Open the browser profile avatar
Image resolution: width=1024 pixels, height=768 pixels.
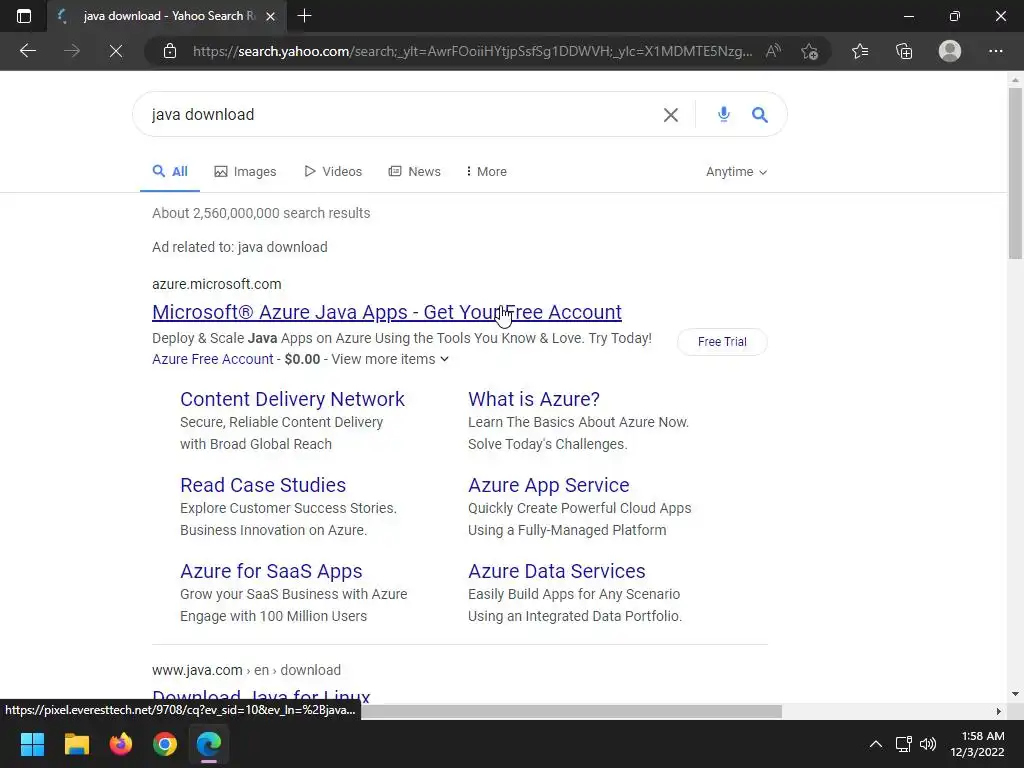click(950, 51)
